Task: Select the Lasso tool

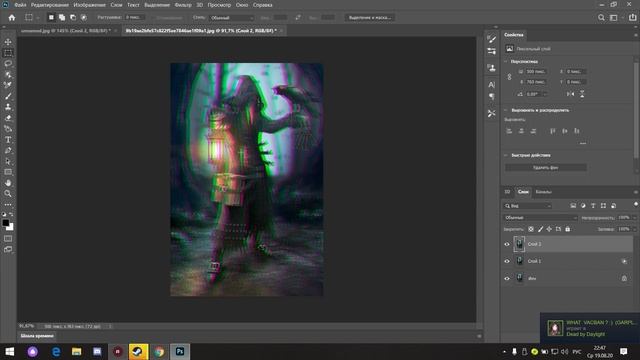Action: [8, 64]
